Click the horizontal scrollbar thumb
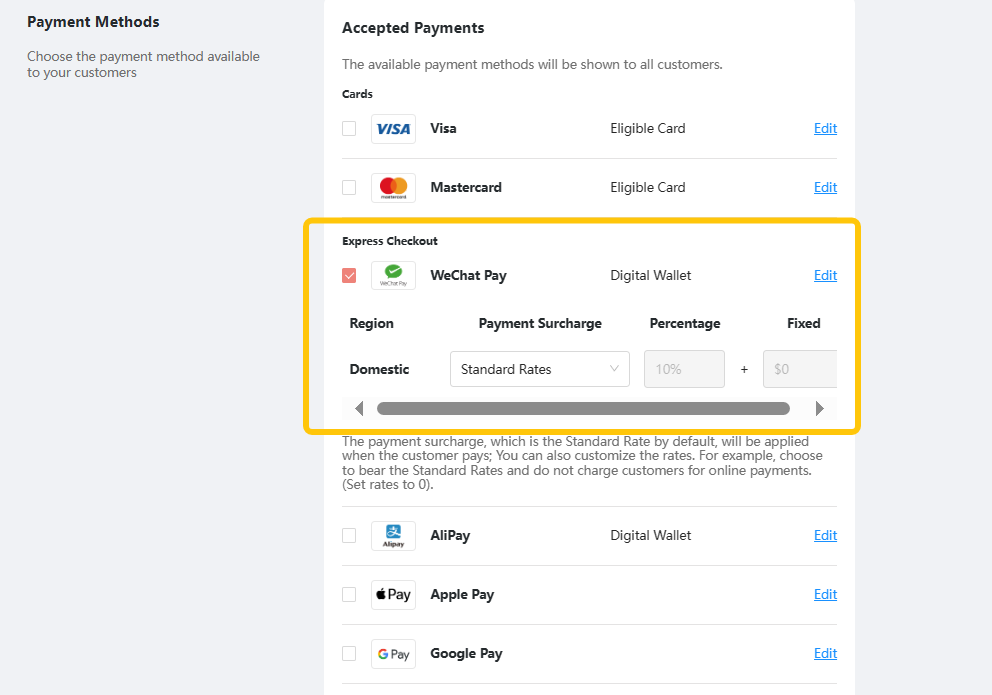 (583, 409)
